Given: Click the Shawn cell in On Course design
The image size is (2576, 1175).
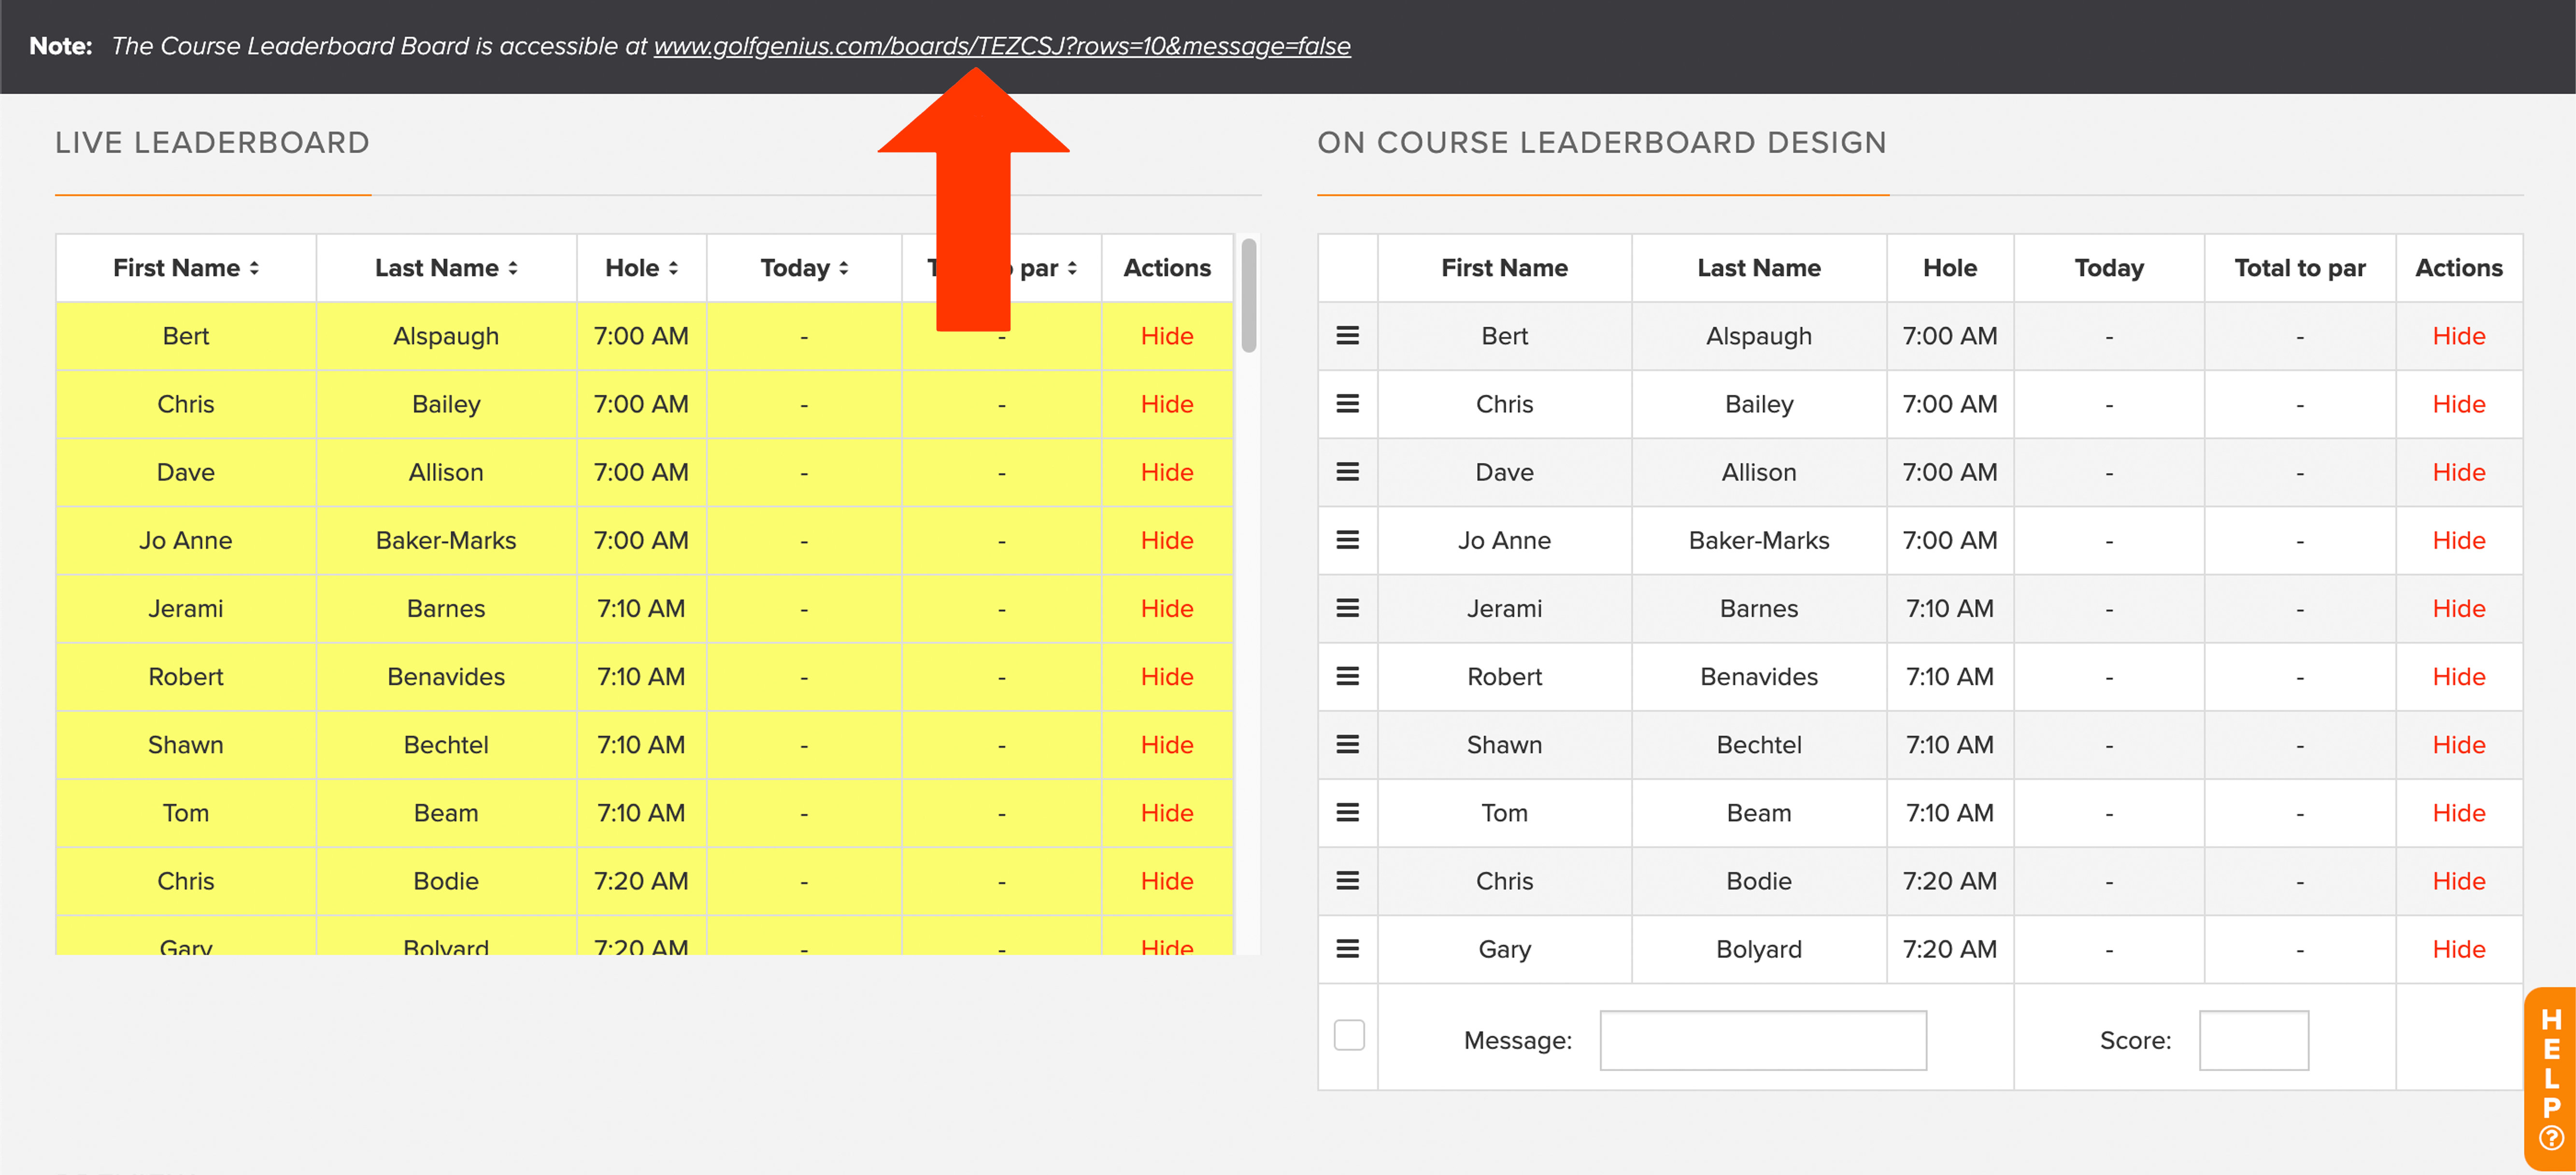Looking at the screenshot, I should coord(1504,744).
